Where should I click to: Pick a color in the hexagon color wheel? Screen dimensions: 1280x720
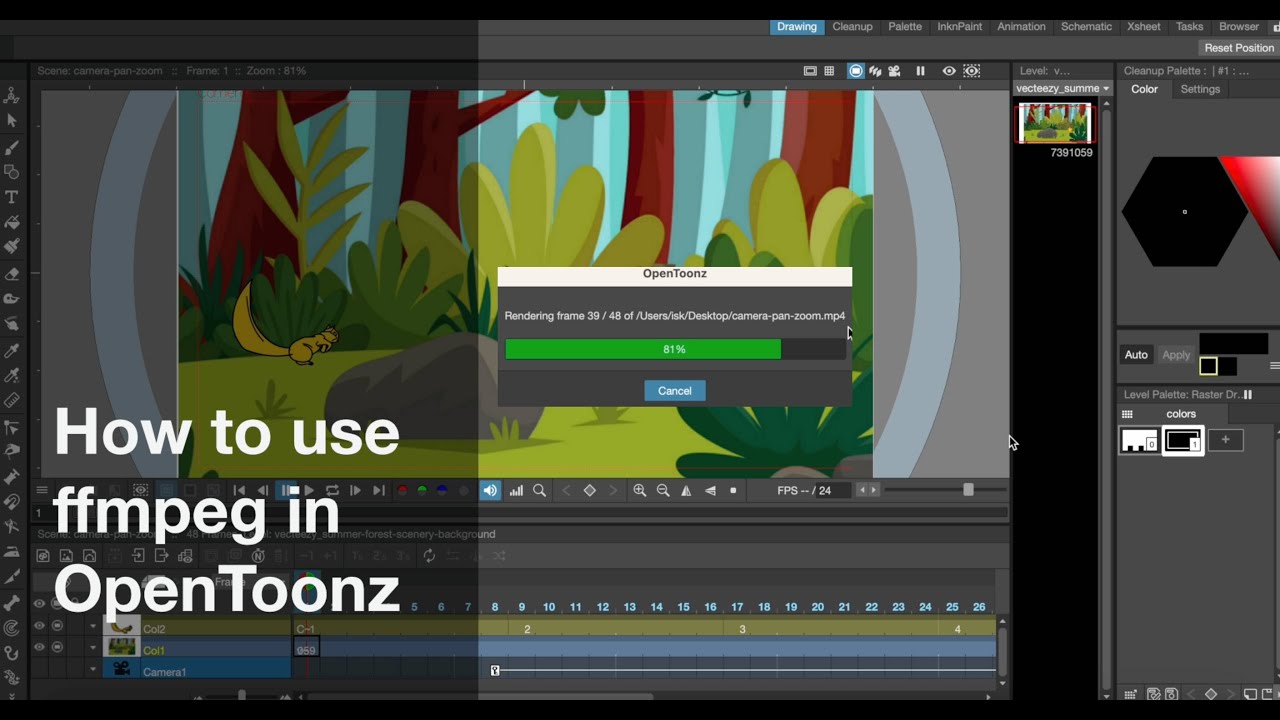1185,212
